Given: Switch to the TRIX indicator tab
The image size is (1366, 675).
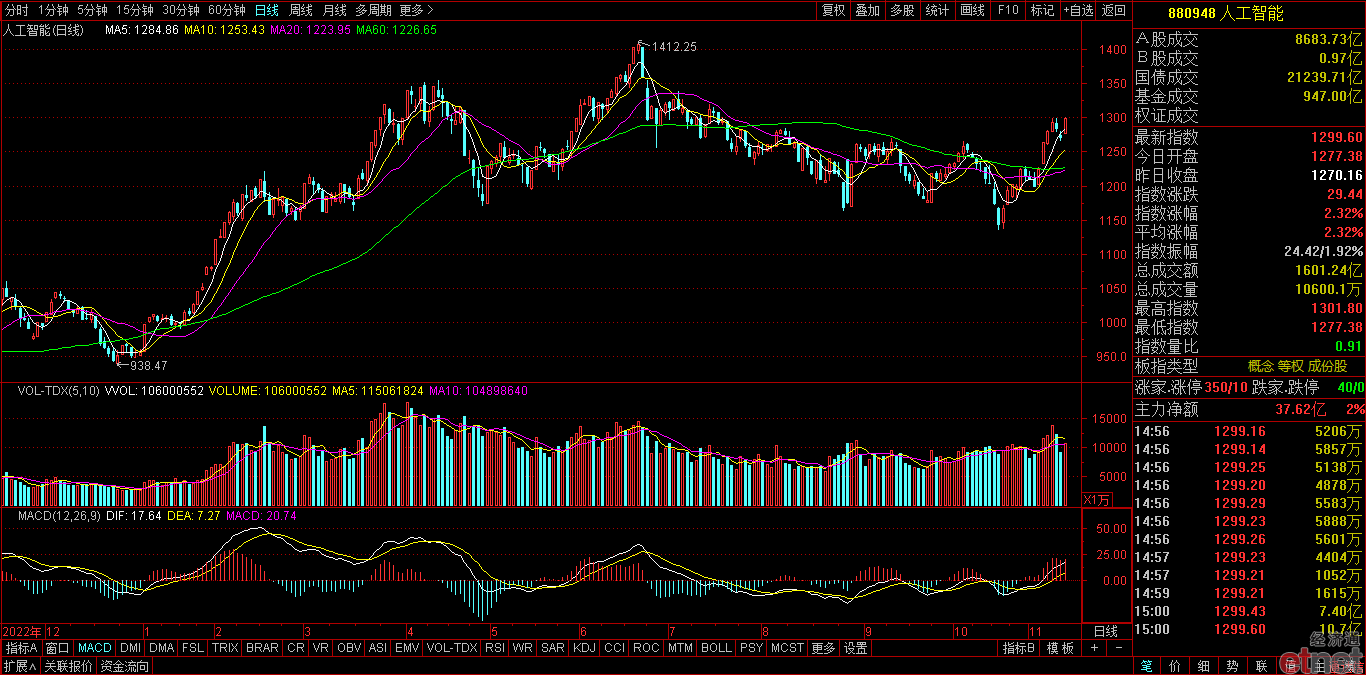Looking at the screenshot, I should (225, 648).
